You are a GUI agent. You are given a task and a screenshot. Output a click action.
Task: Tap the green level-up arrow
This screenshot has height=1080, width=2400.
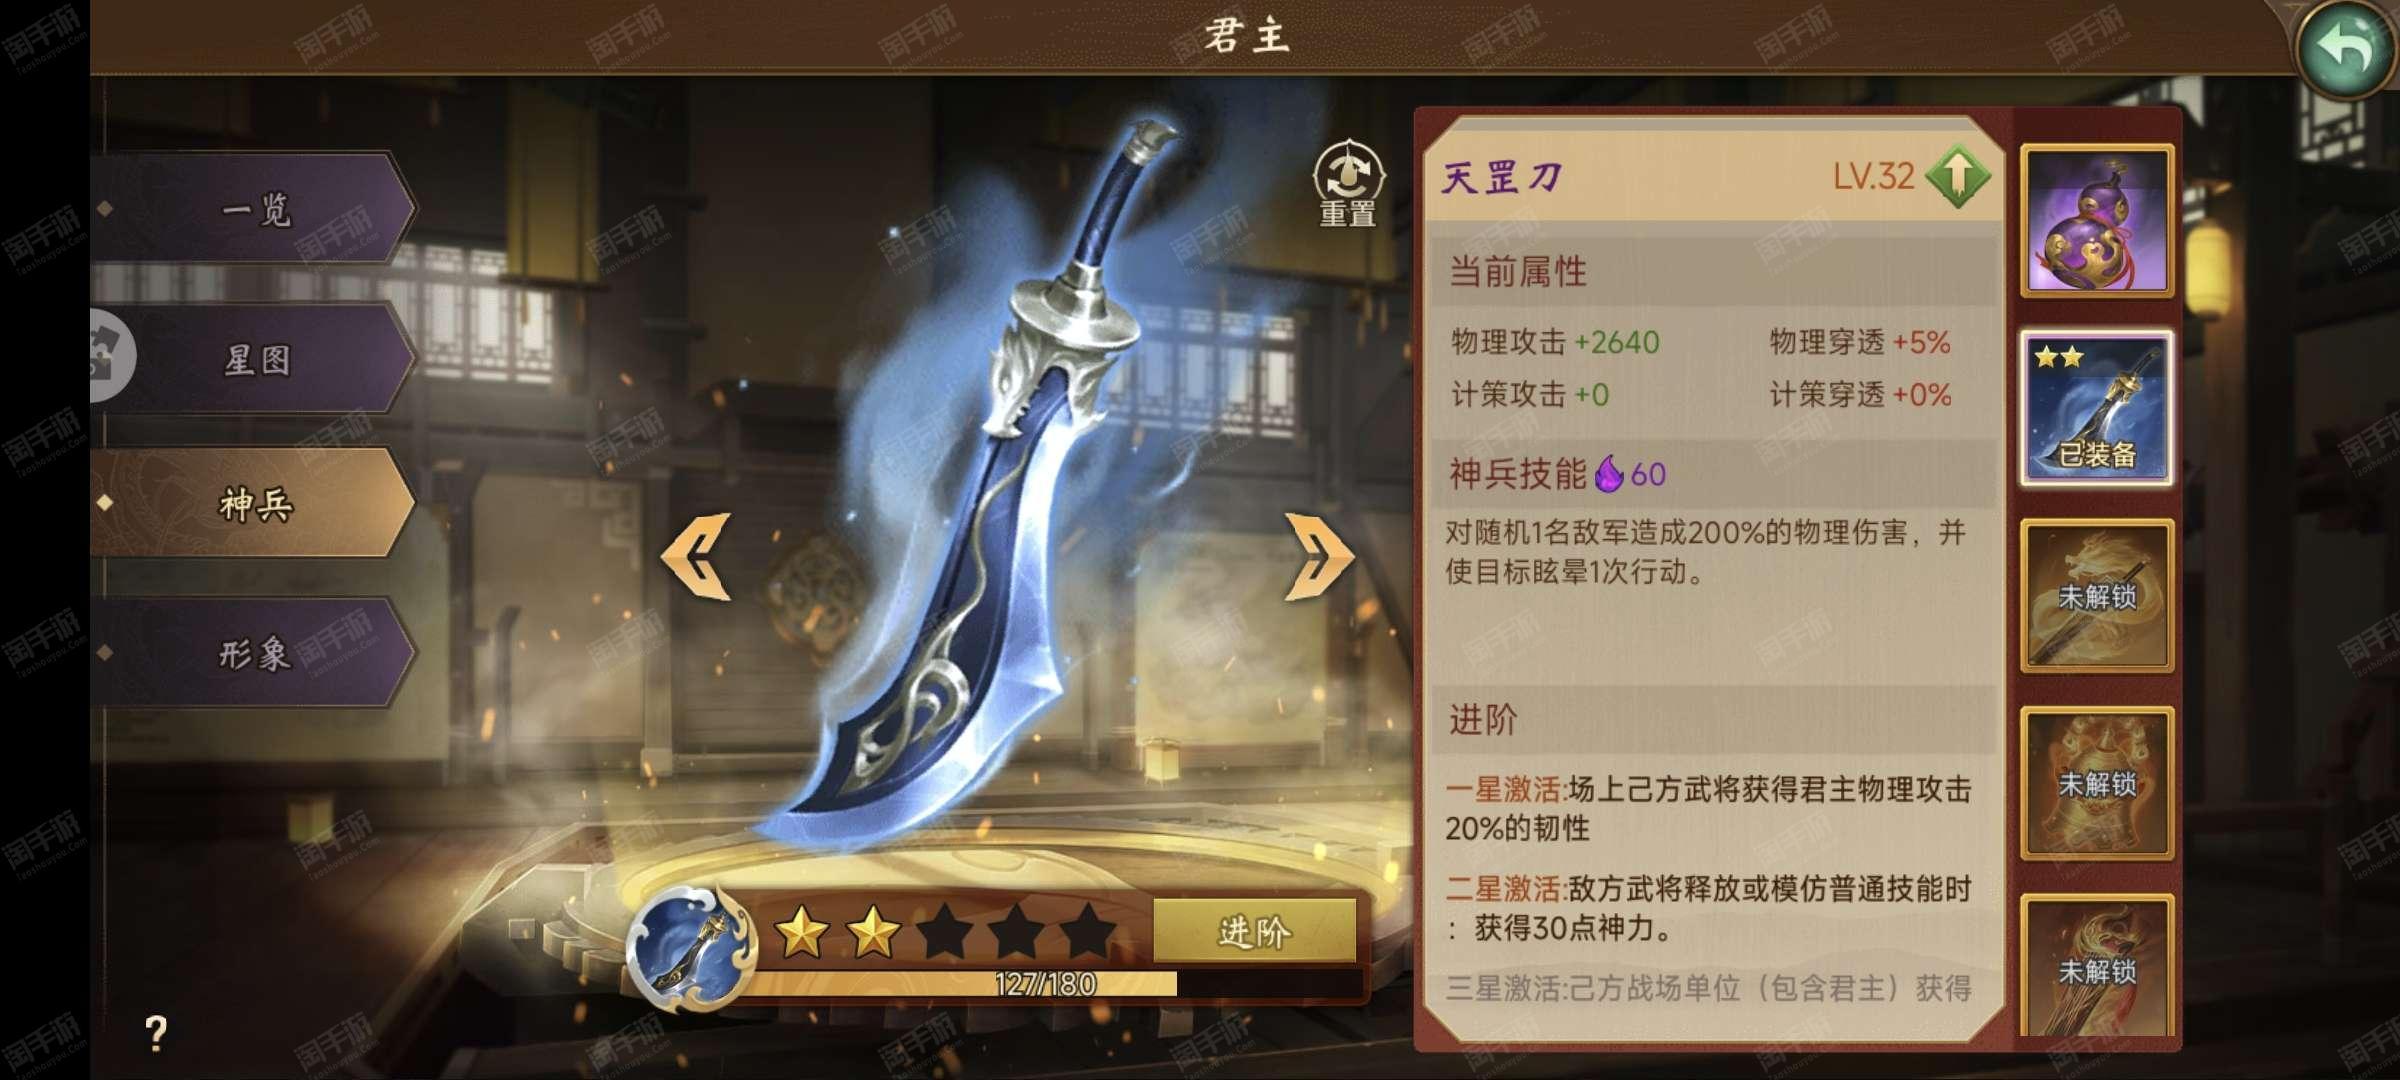[x=1957, y=177]
